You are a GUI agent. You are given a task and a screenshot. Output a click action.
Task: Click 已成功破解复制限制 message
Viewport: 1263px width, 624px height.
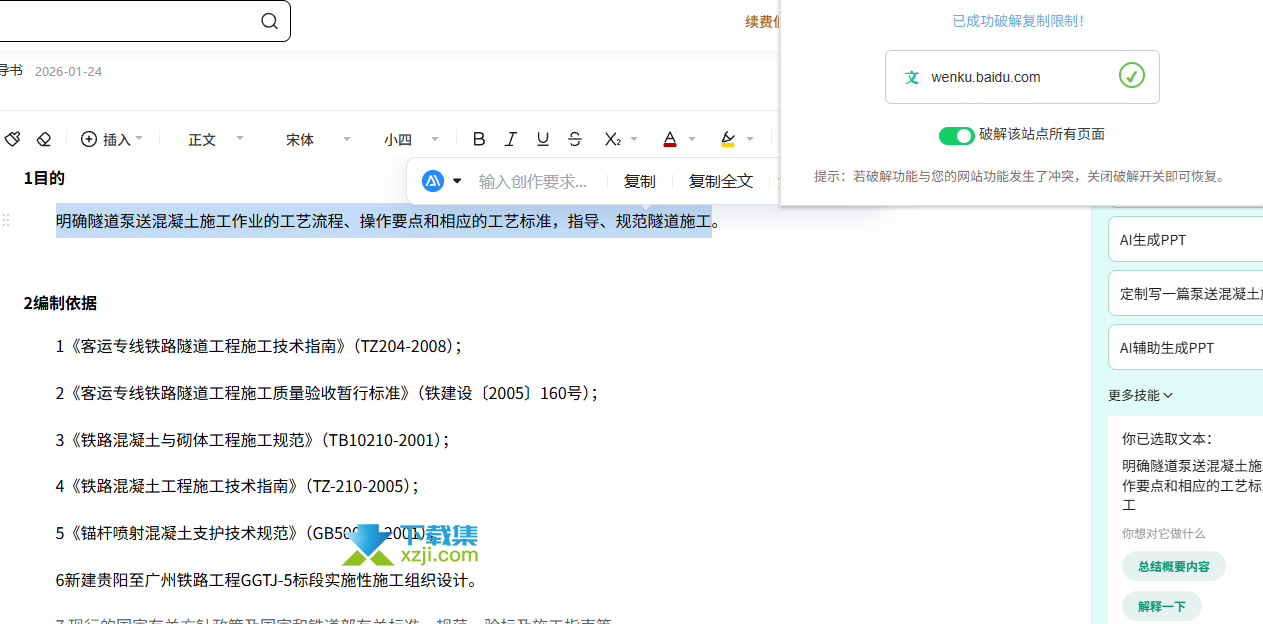pyautogui.click(x=1018, y=20)
